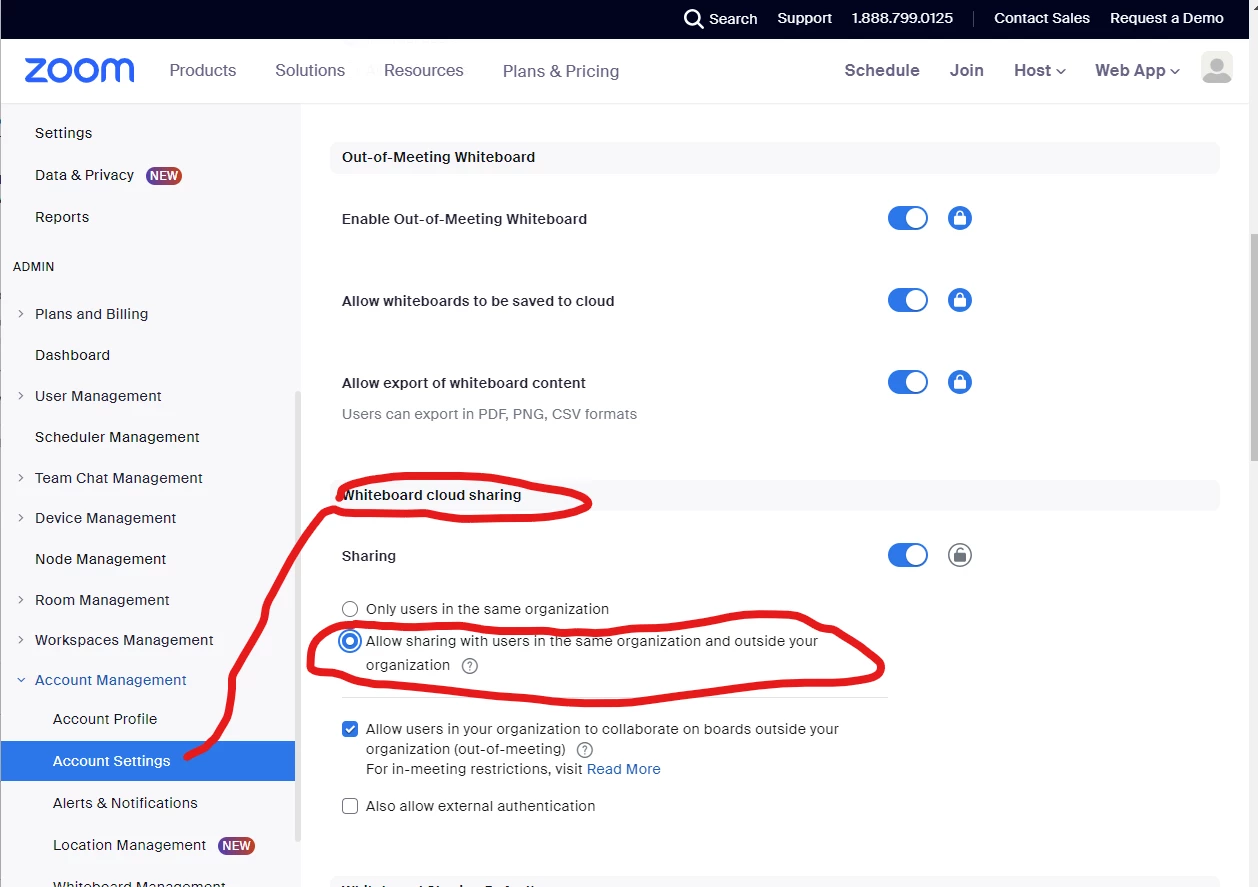Click the Support link
Image resolution: width=1258 pixels, height=887 pixels.
point(805,18)
